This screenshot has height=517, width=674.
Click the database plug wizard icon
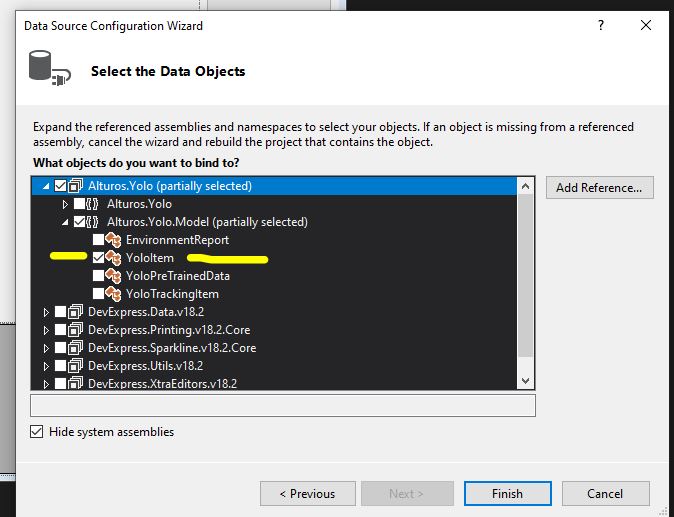tap(49, 69)
